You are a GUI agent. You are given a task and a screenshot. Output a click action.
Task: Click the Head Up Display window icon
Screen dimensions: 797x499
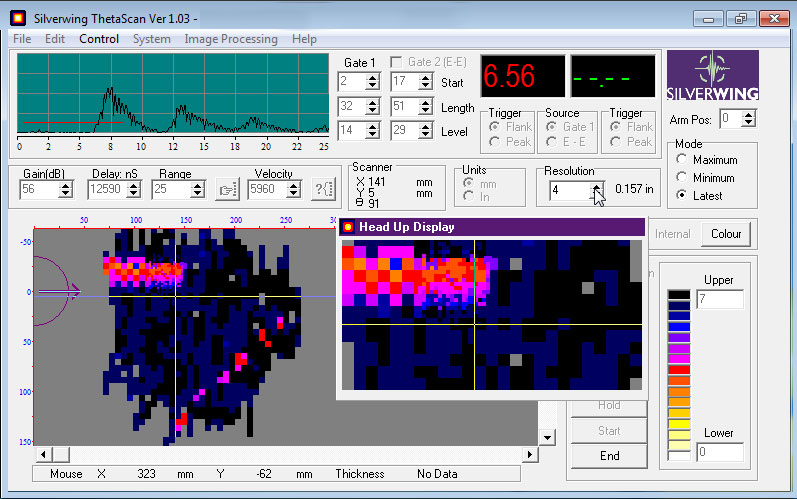point(347,227)
